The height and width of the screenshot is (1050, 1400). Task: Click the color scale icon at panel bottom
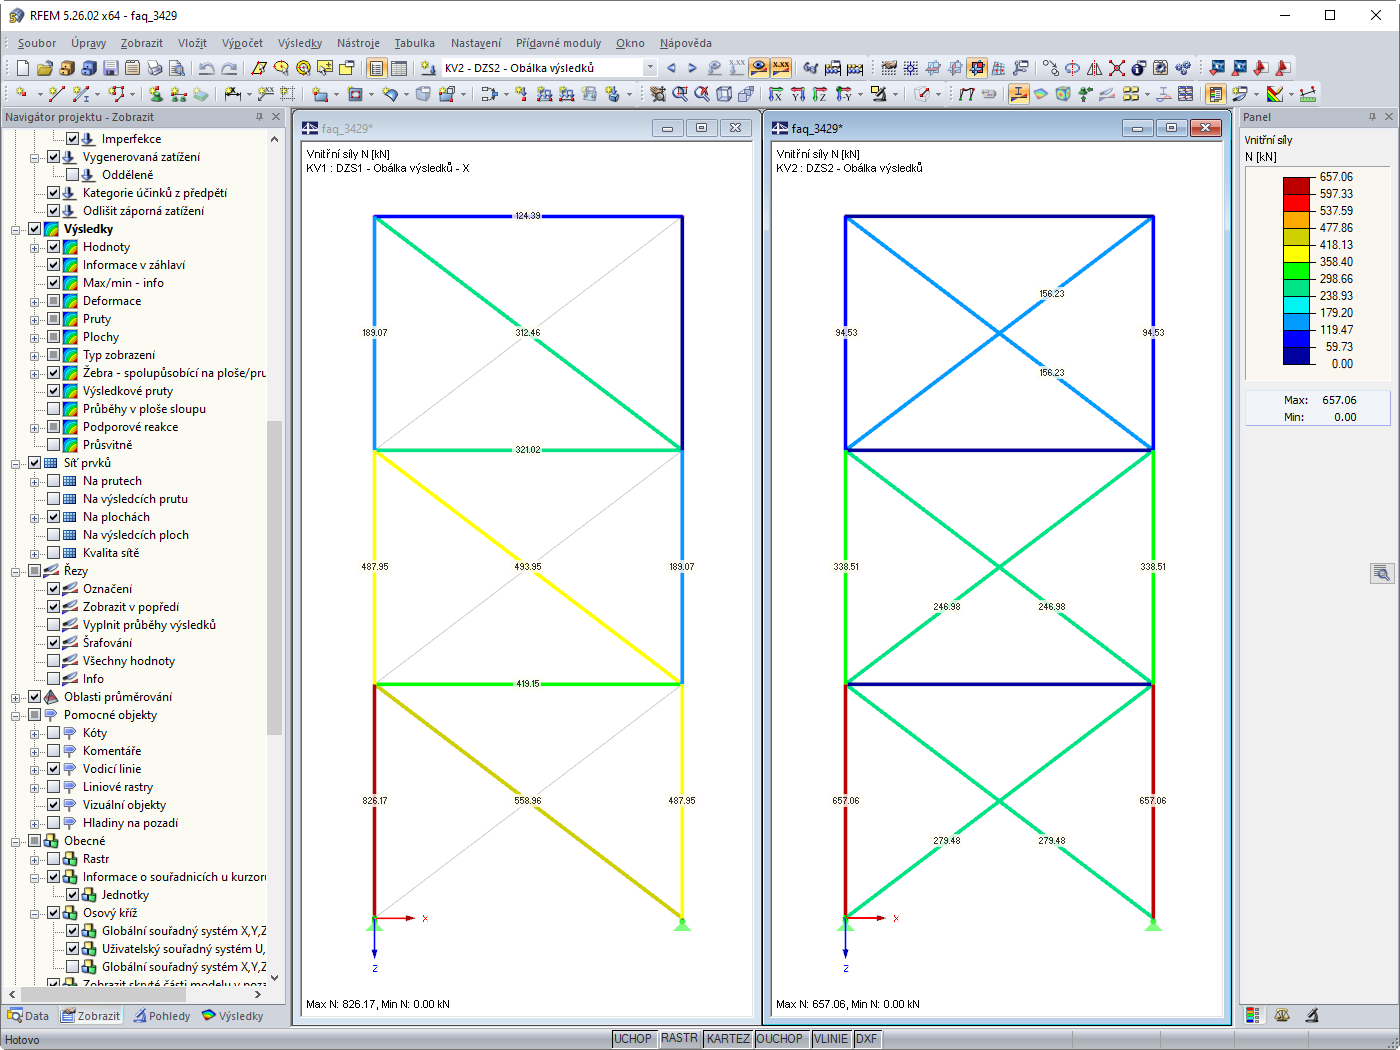click(1253, 1015)
